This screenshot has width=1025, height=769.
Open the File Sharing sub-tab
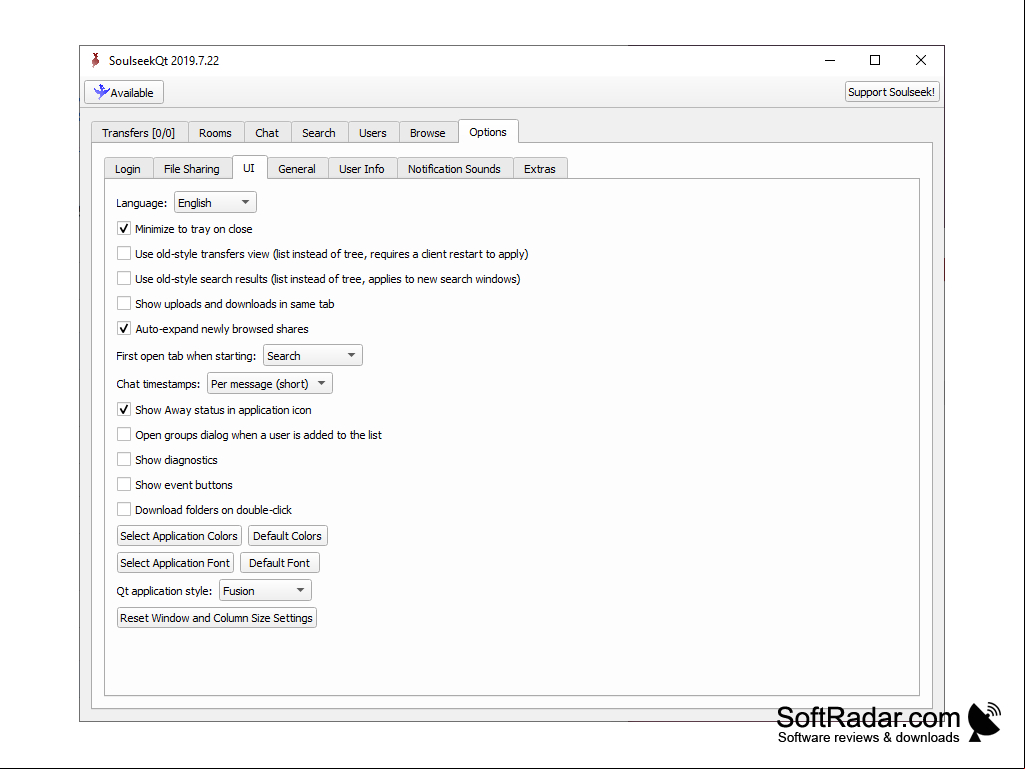192,169
